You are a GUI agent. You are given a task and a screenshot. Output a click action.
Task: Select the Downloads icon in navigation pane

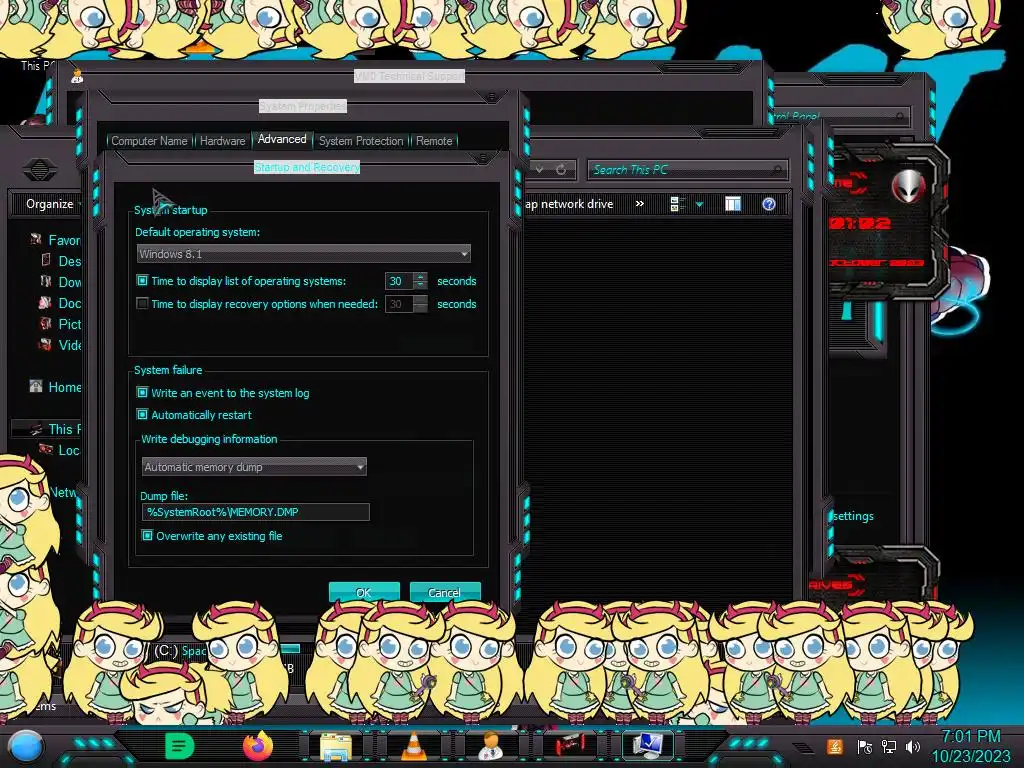[46, 281]
